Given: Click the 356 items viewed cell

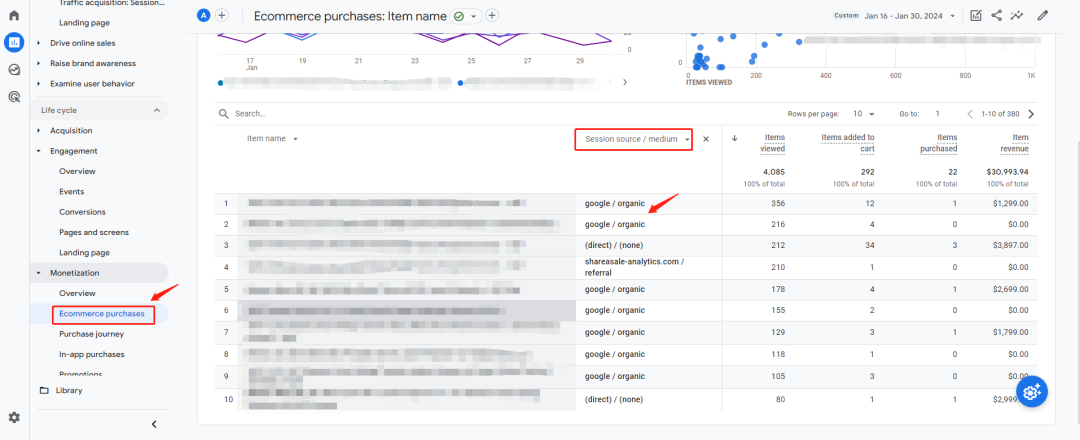Looking at the screenshot, I should [778, 203].
